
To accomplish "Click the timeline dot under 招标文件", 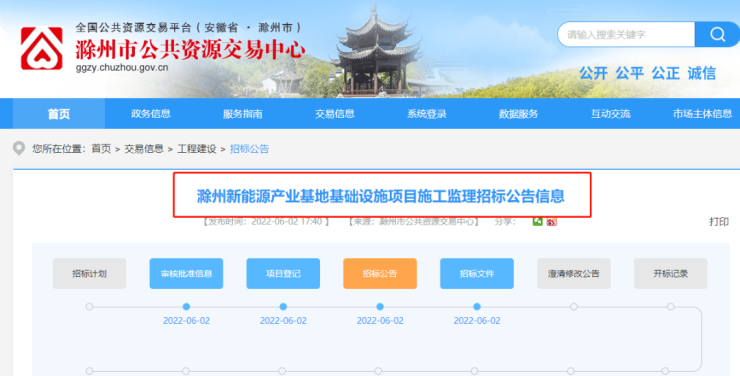I will coord(477,307).
